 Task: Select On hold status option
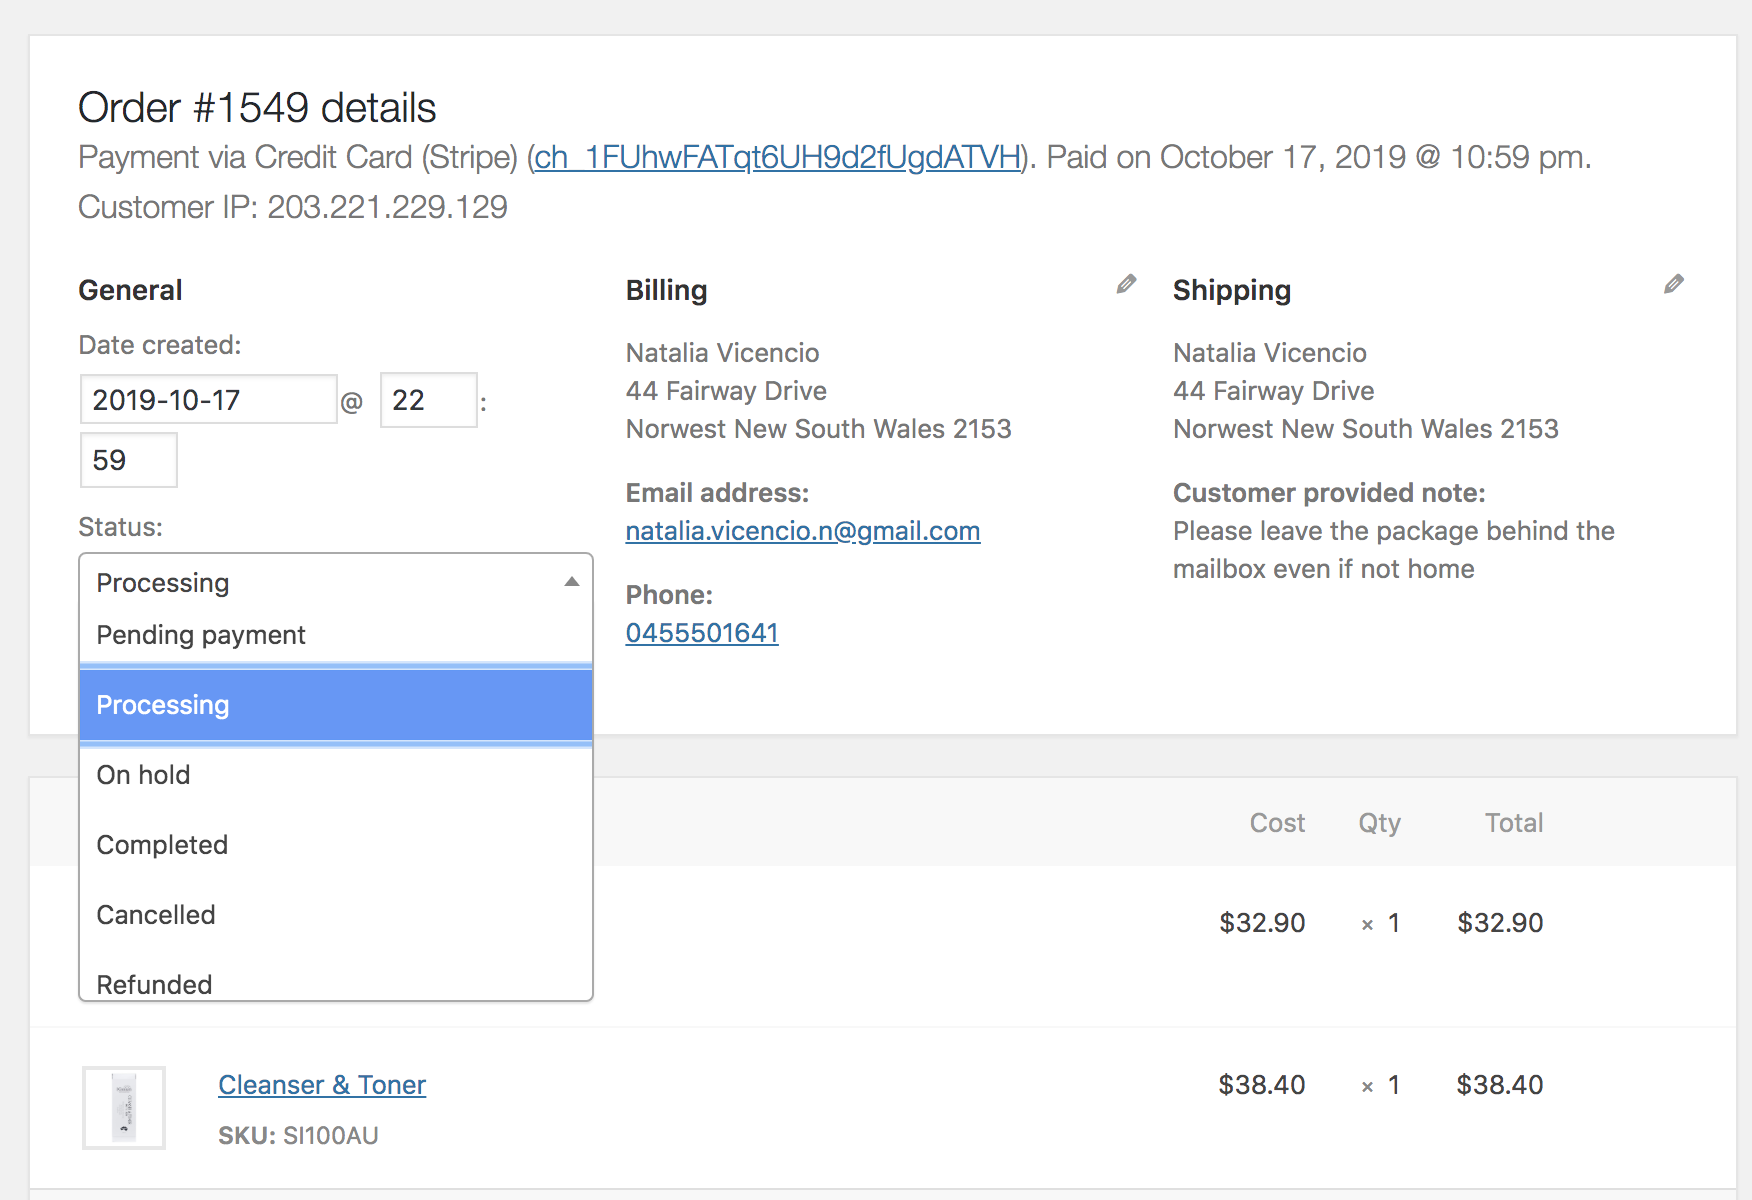143,775
